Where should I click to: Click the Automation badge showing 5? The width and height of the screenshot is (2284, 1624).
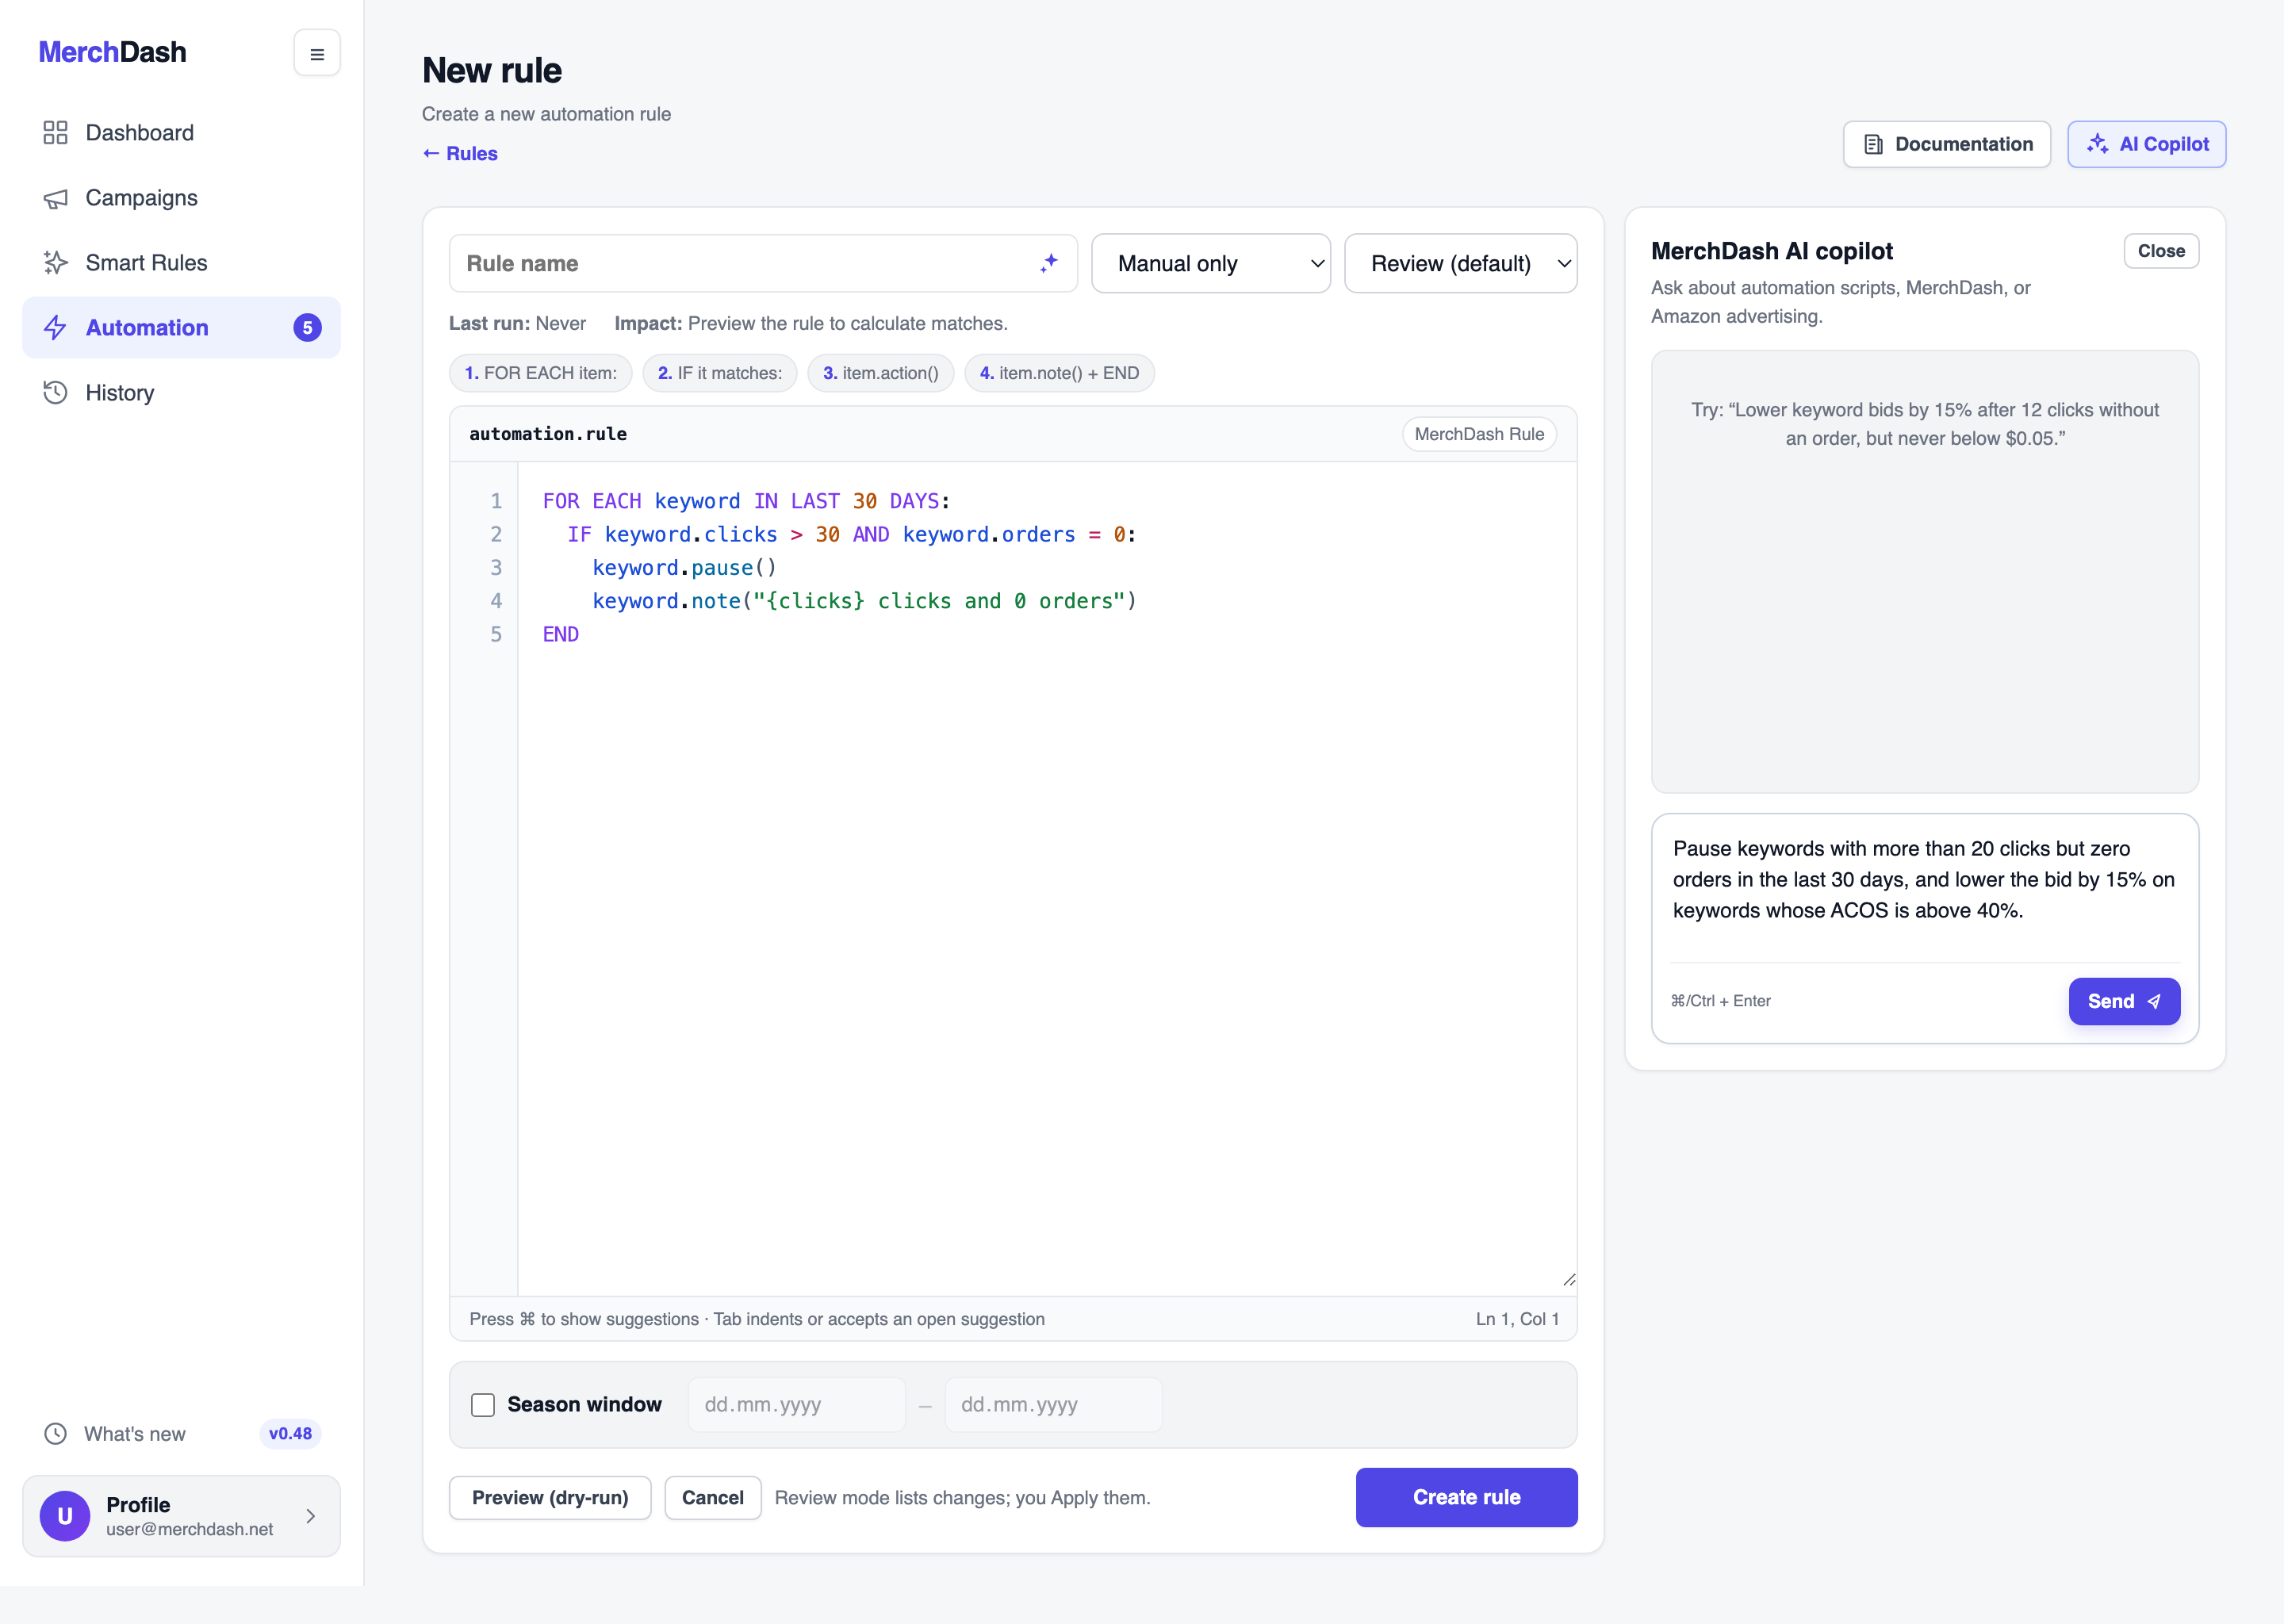click(307, 328)
